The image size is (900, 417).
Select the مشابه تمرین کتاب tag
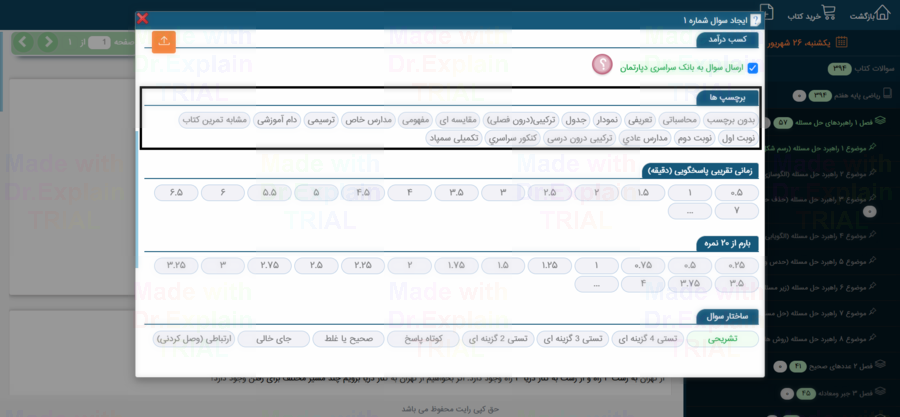(215, 120)
